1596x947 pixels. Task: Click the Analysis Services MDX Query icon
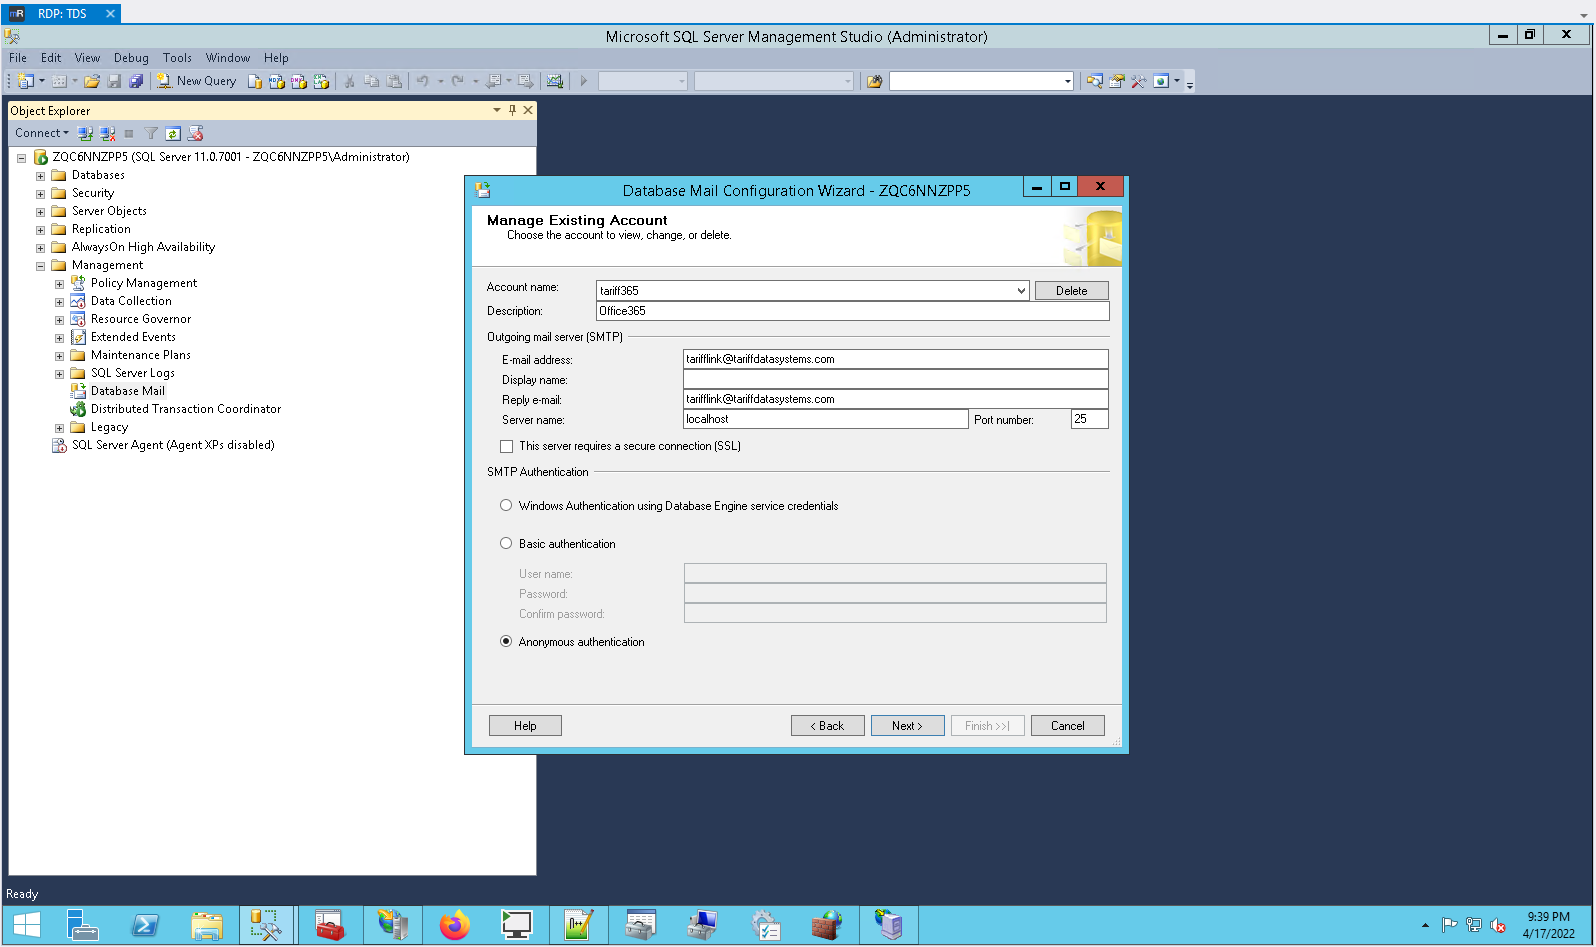277,81
